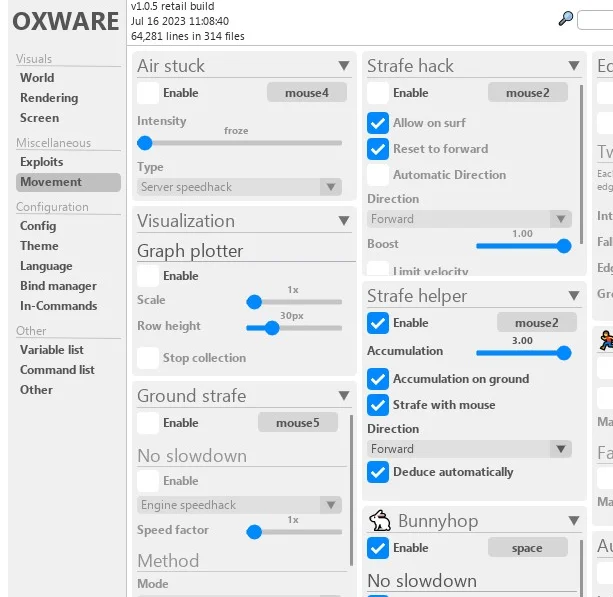Open the Engine speedhack dropdown
The width and height of the screenshot is (613, 597).
coord(239,505)
